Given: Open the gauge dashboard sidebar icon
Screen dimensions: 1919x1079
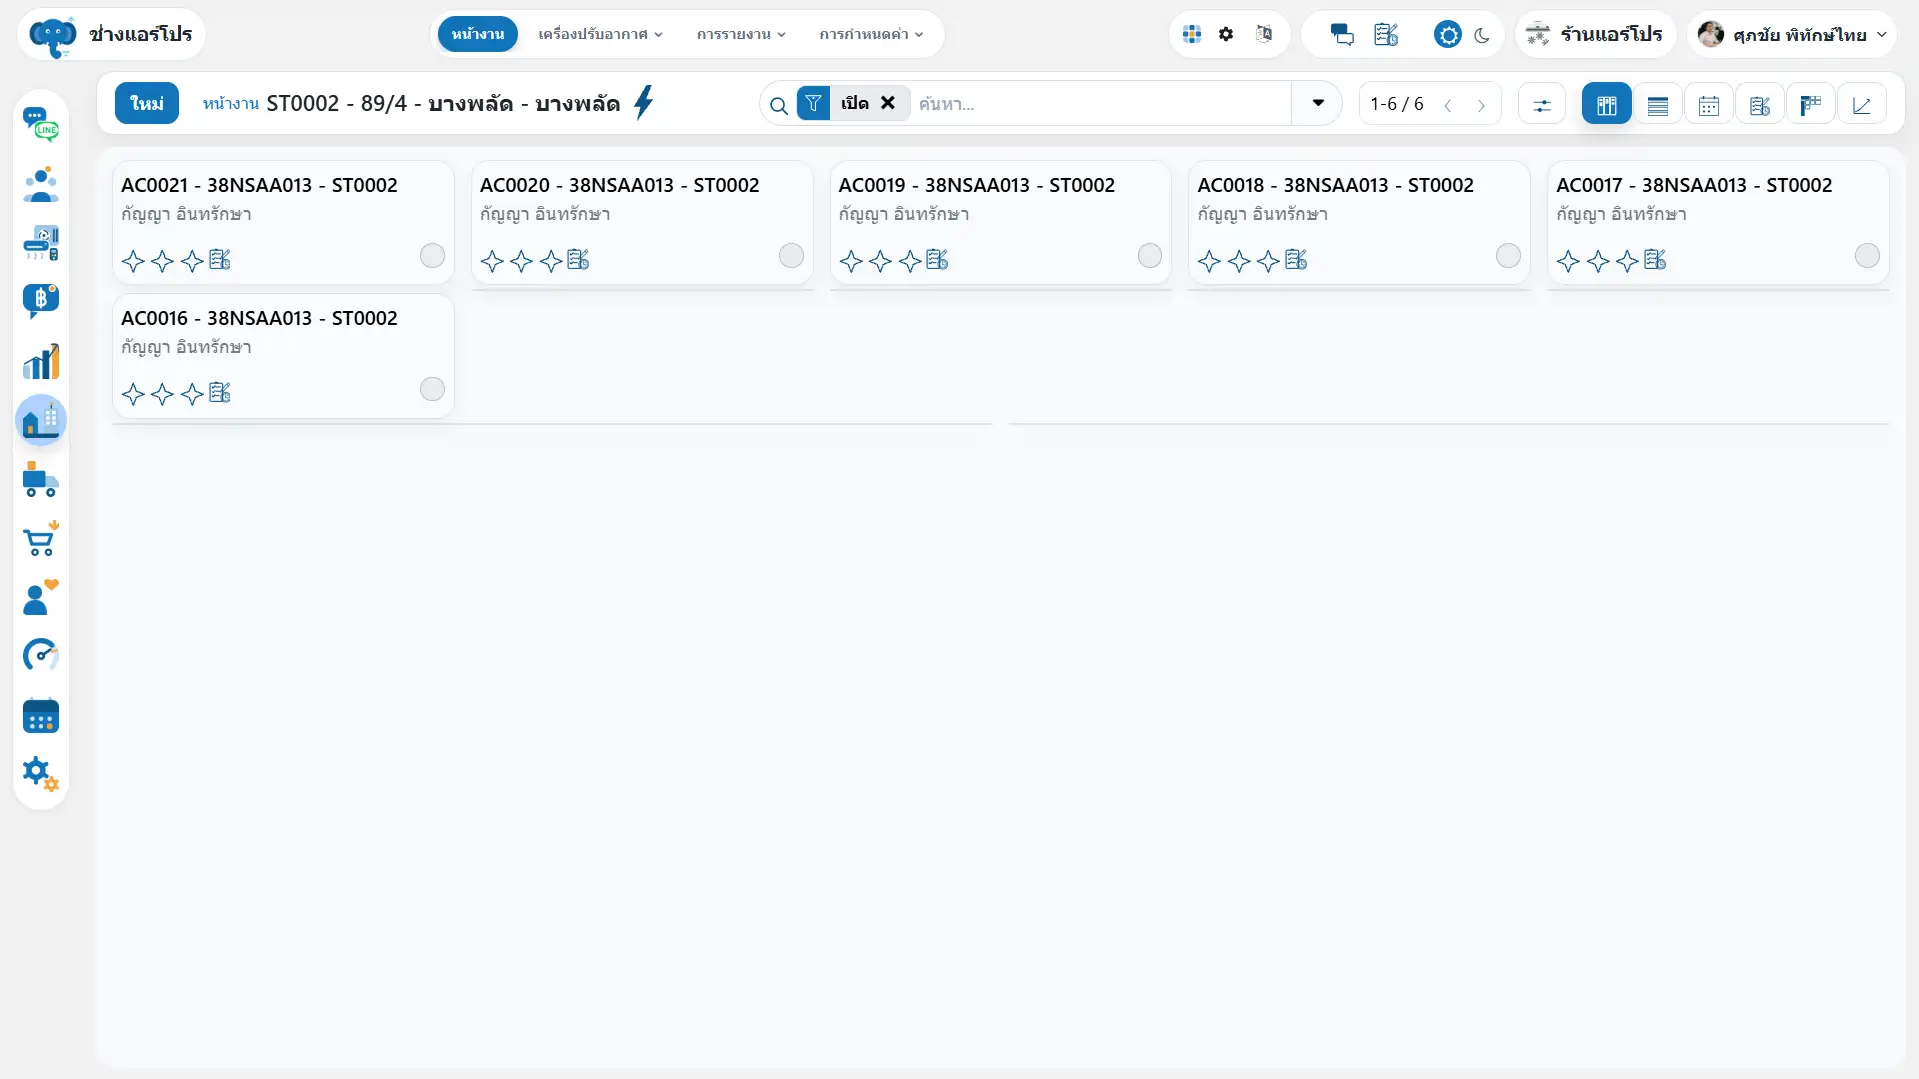Looking at the screenshot, I should [41, 656].
